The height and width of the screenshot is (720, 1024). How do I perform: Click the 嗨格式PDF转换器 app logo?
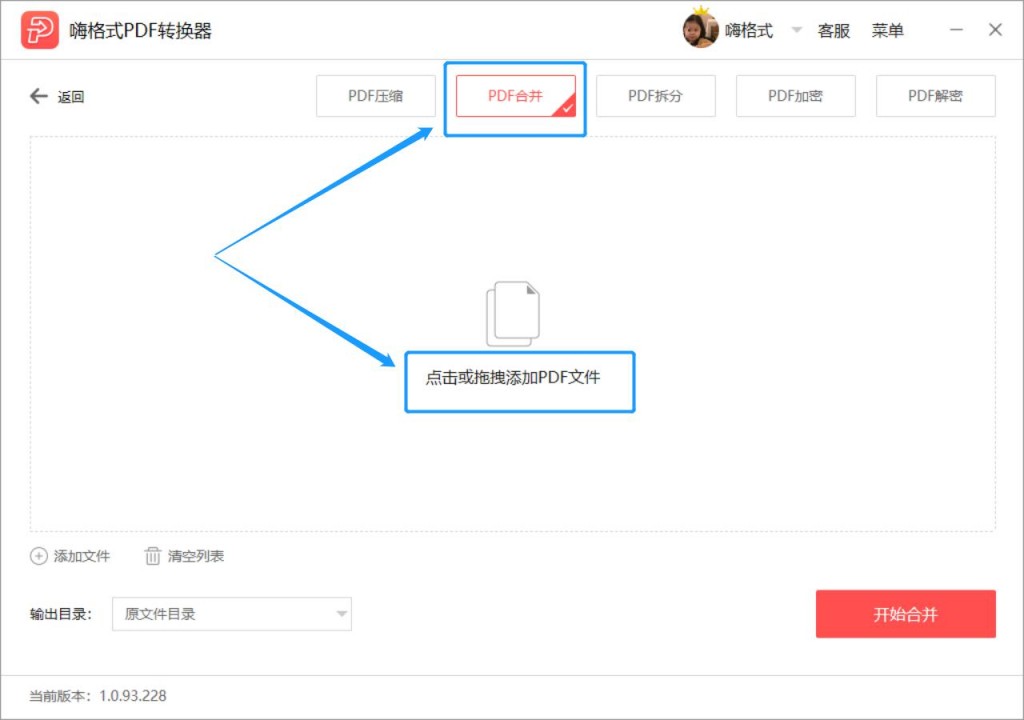[39, 30]
